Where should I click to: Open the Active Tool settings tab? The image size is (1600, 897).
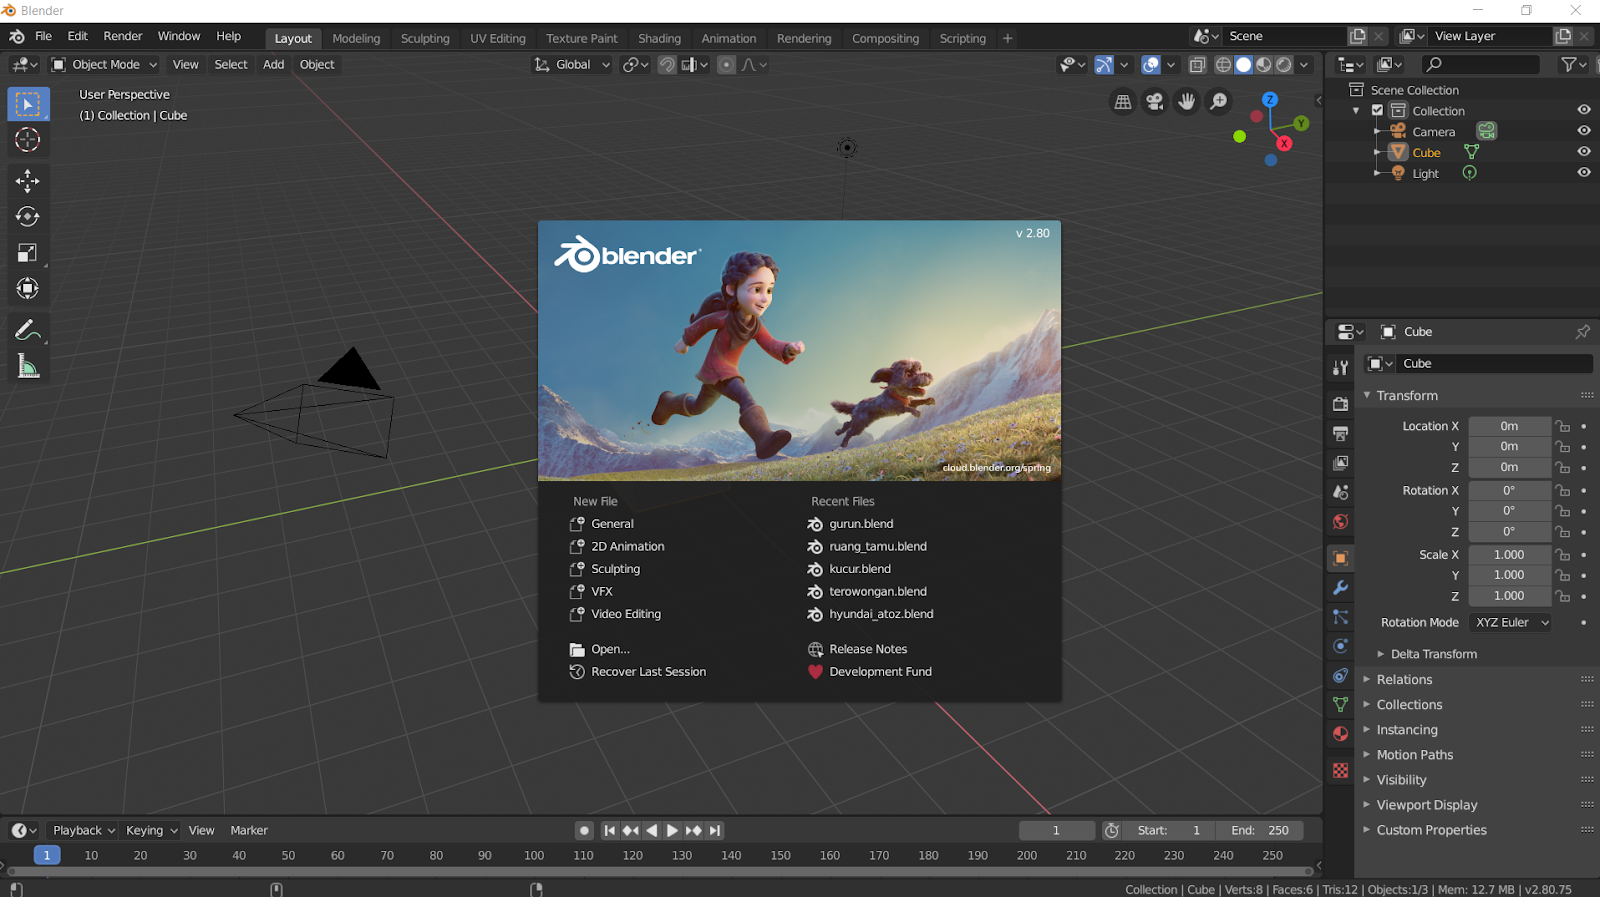pyautogui.click(x=1341, y=368)
